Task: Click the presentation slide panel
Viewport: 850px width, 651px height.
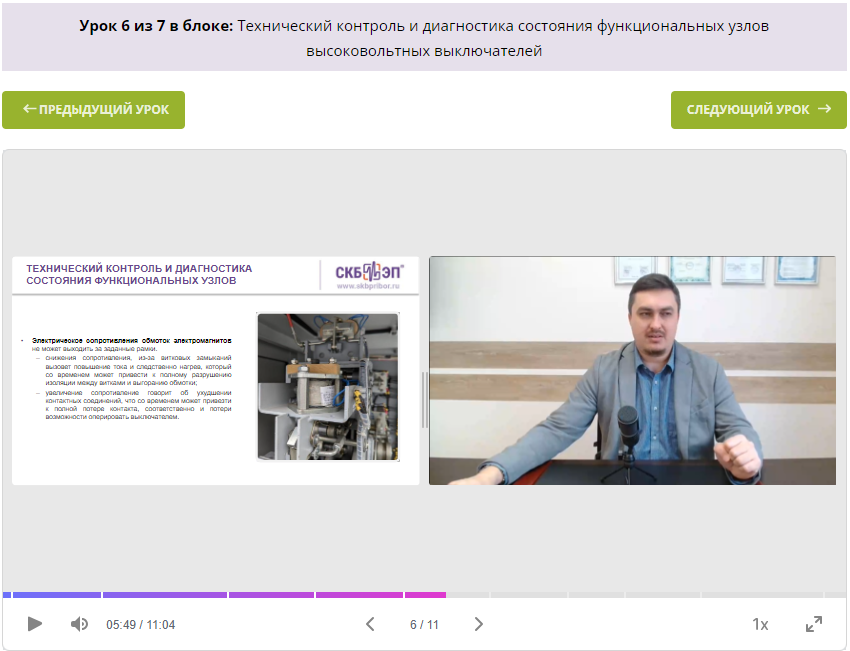Action: 216,371
